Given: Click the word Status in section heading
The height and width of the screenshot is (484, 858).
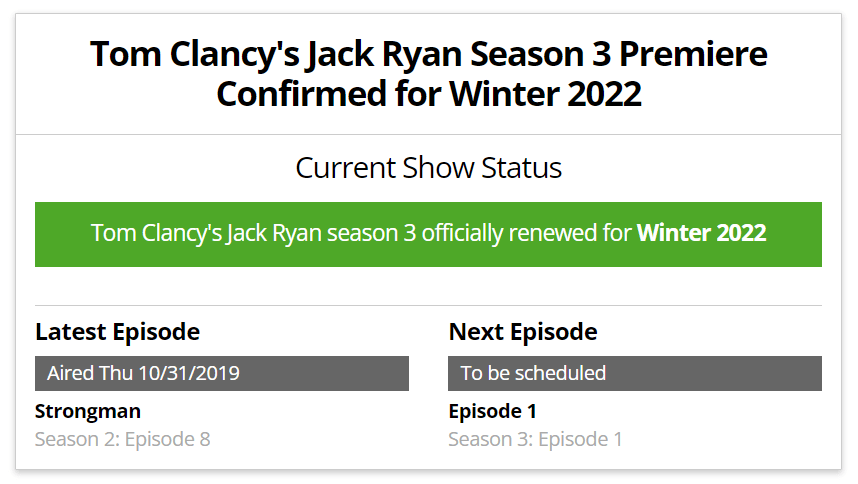Looking at the screenshot, I should click(x=521, y=167).
